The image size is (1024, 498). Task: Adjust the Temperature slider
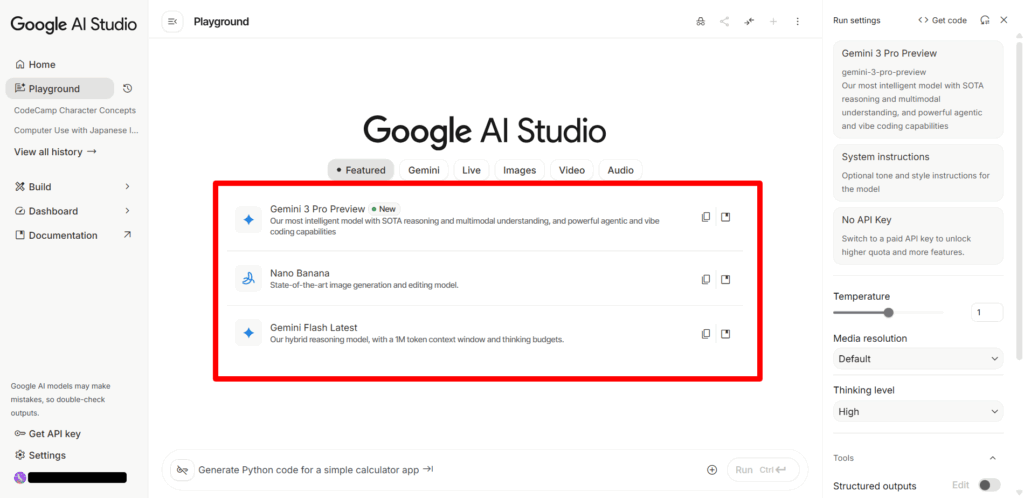tap(888, 313)
